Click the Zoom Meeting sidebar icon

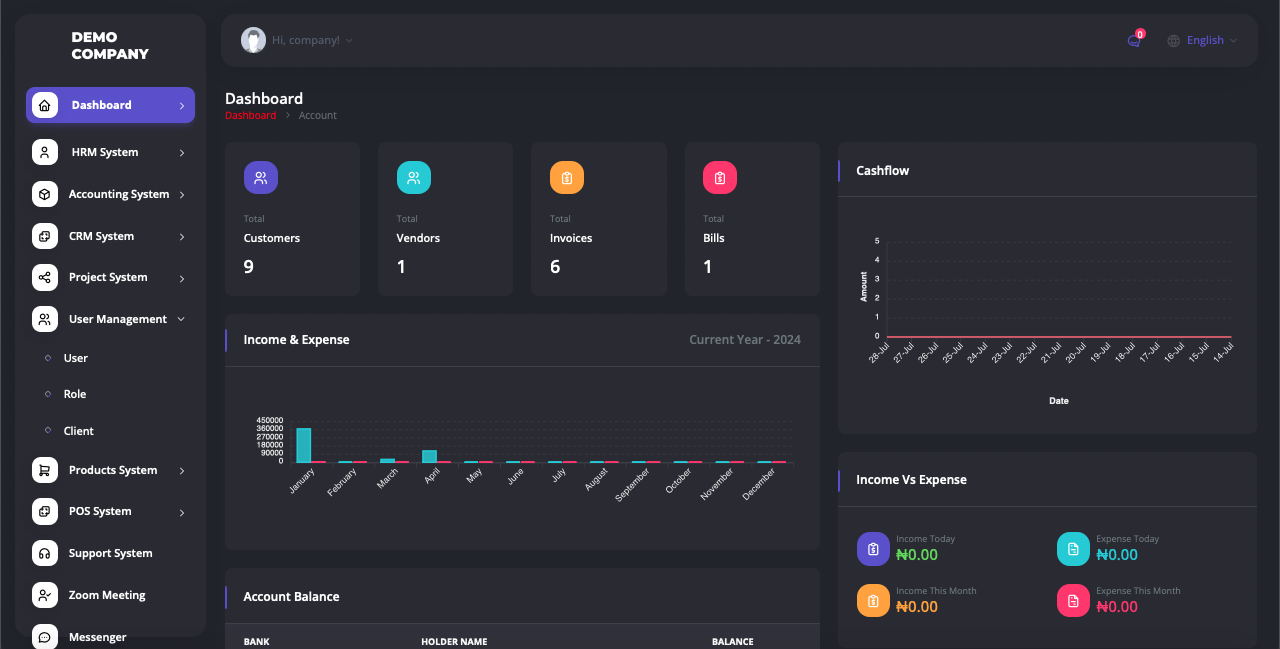pyautogui.click(x=44, y=595)
